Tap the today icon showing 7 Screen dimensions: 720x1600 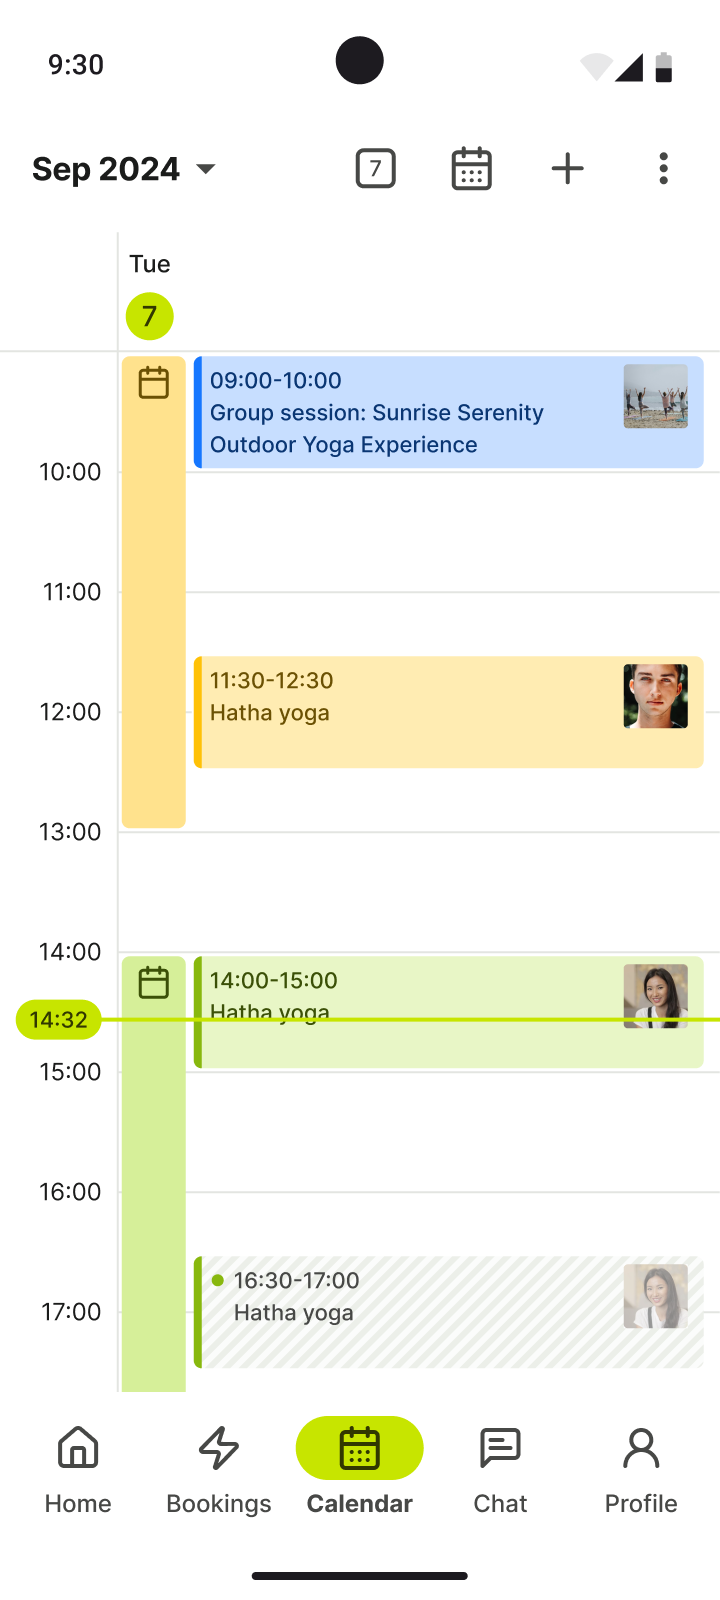[376, 168]
